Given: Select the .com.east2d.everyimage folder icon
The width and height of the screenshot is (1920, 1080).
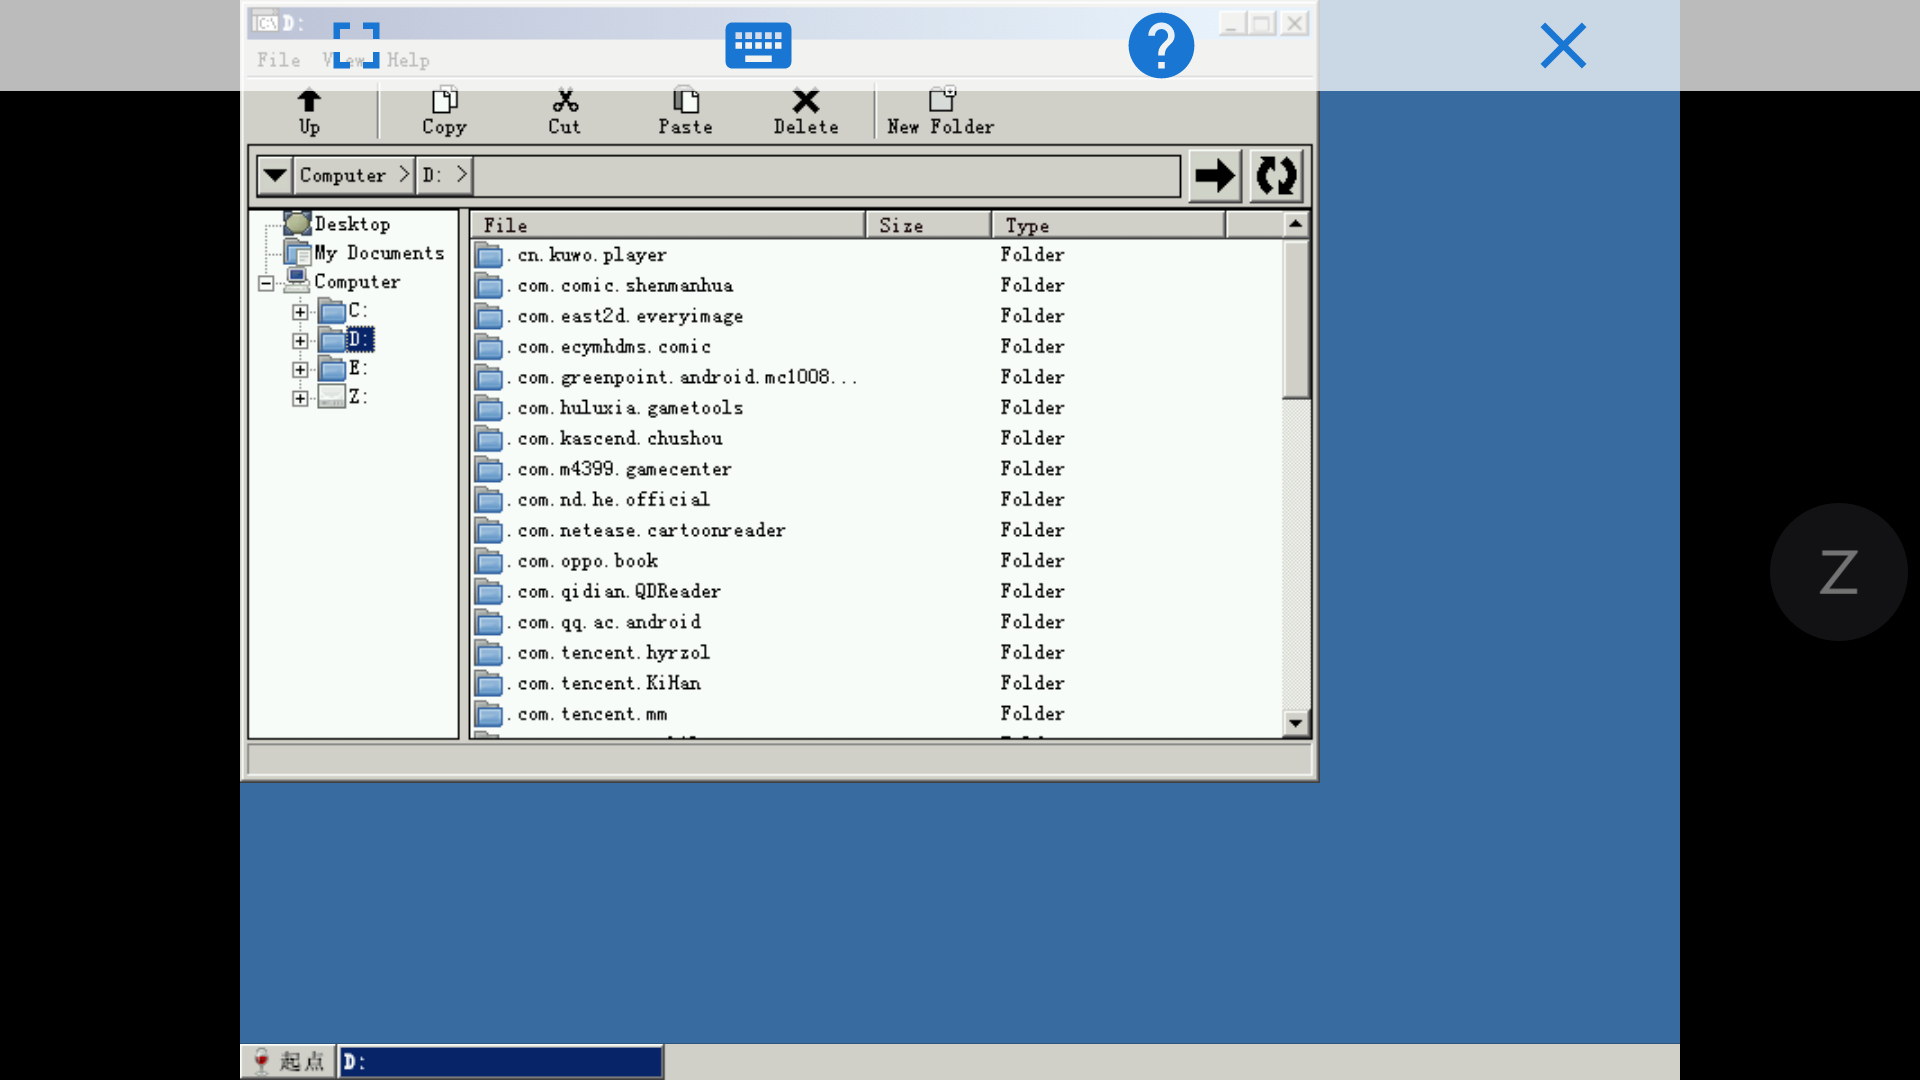Looking at the screenshot, I should point(488,316).
